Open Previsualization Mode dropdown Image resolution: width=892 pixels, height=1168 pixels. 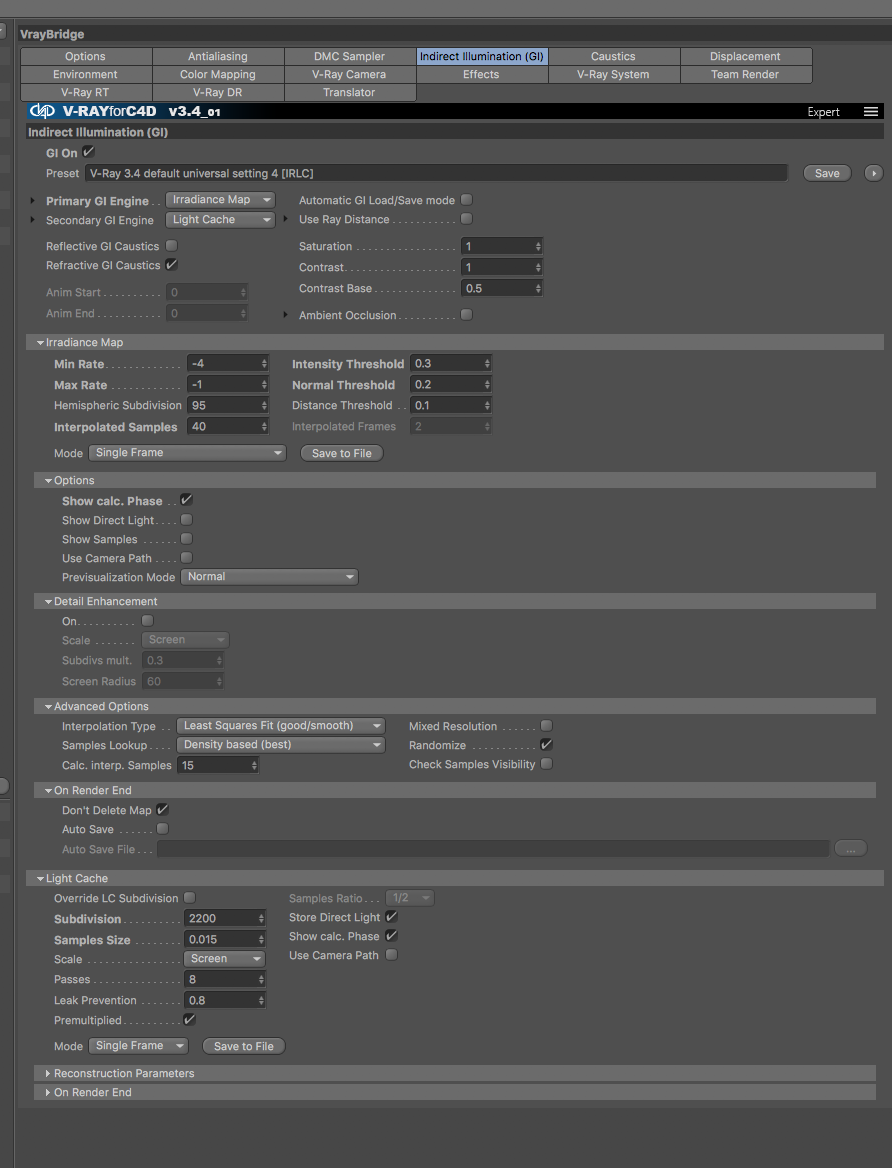[x=269, y=577]
